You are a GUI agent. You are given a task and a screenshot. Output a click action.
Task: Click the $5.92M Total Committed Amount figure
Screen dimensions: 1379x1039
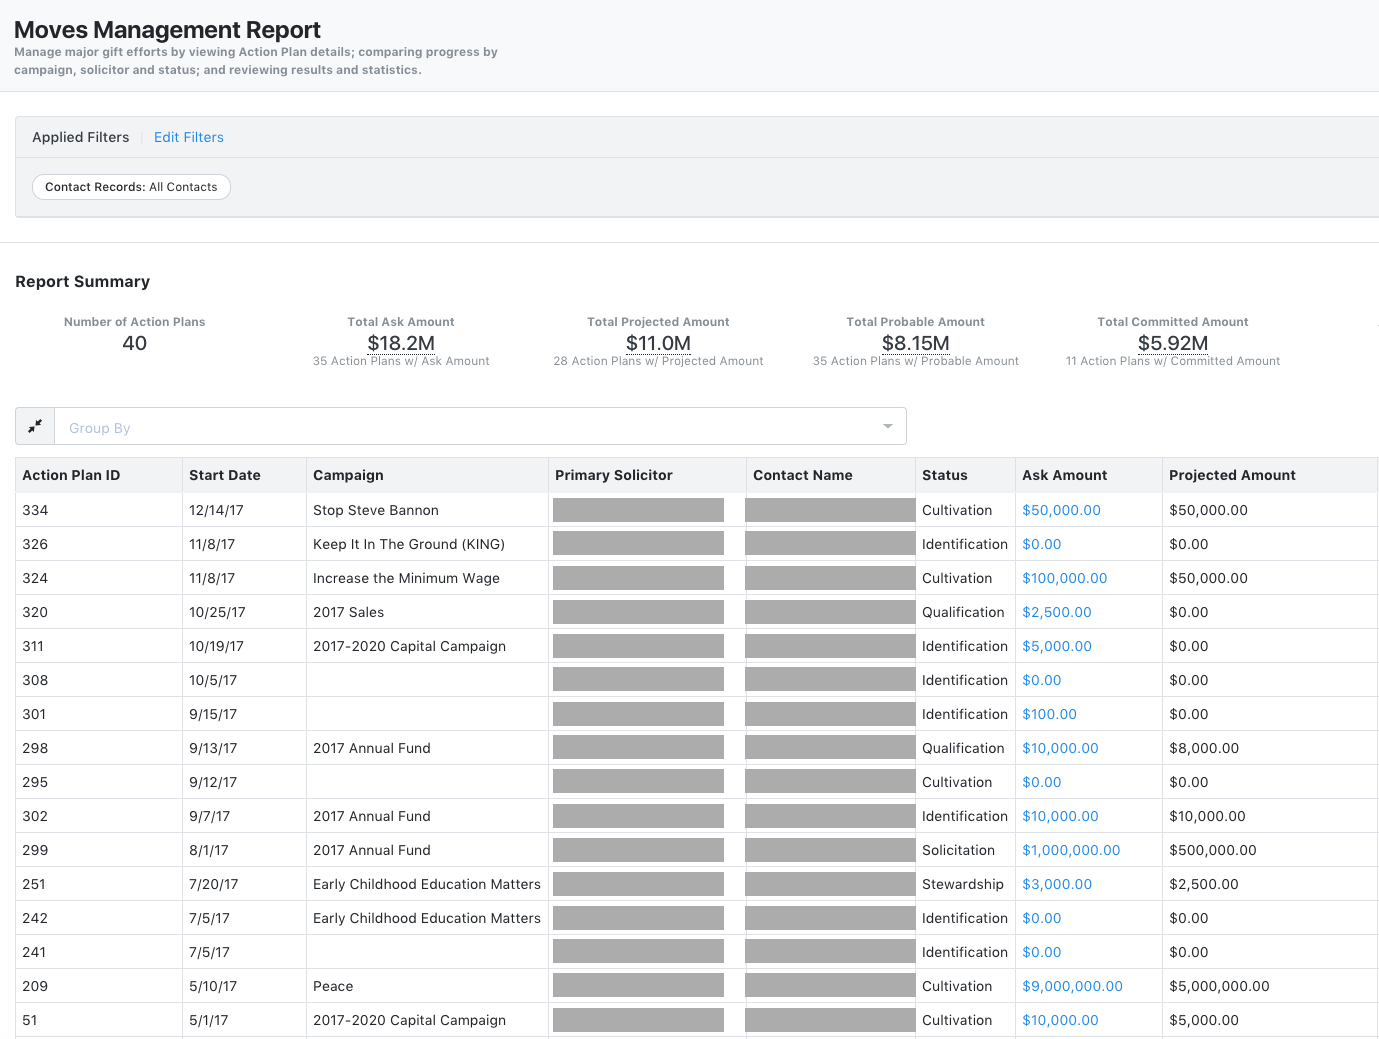1172,343
